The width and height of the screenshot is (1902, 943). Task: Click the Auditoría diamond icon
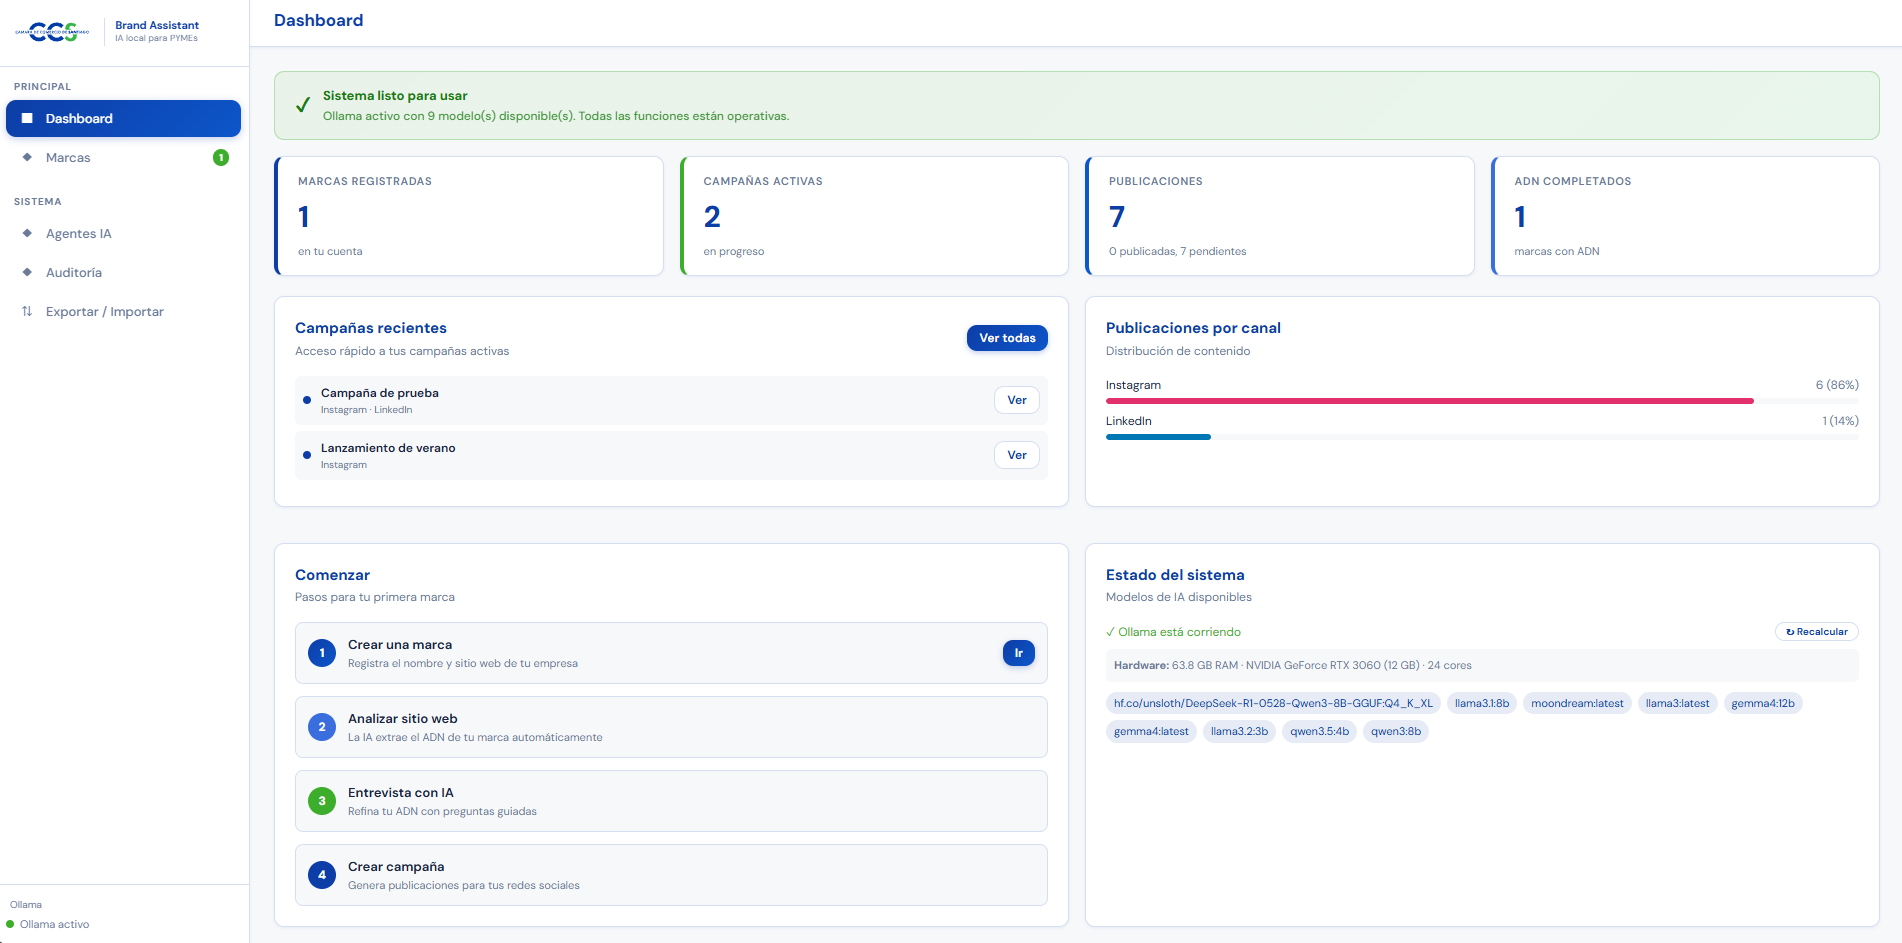[x=27, y=272]
